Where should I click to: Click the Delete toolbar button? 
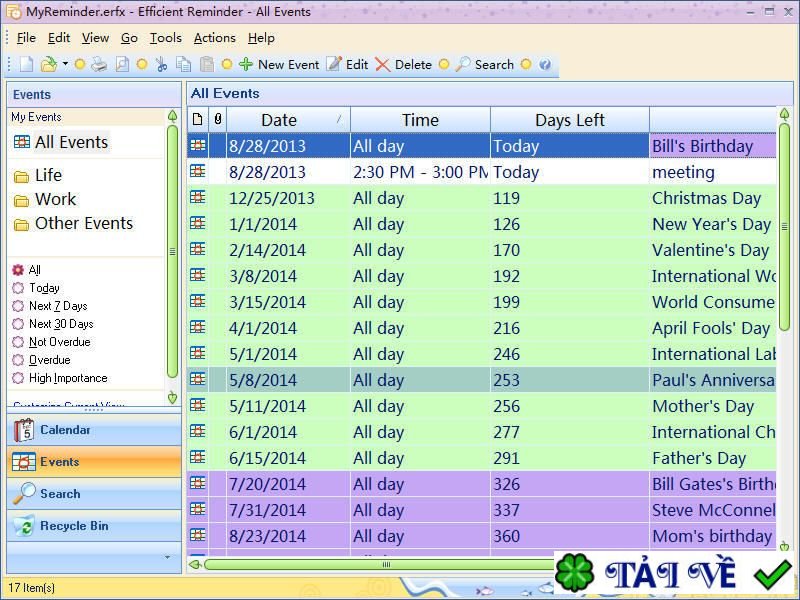click(403, 64)
